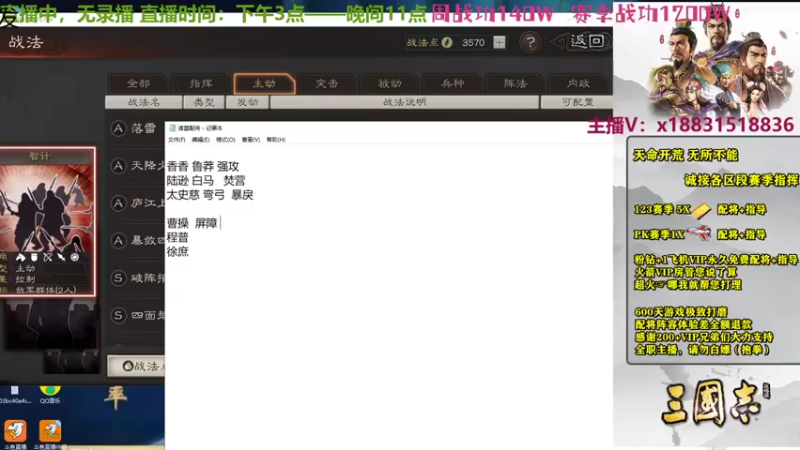Switch to the 内政 tab
800x450 pixels.
pos(578,84)
